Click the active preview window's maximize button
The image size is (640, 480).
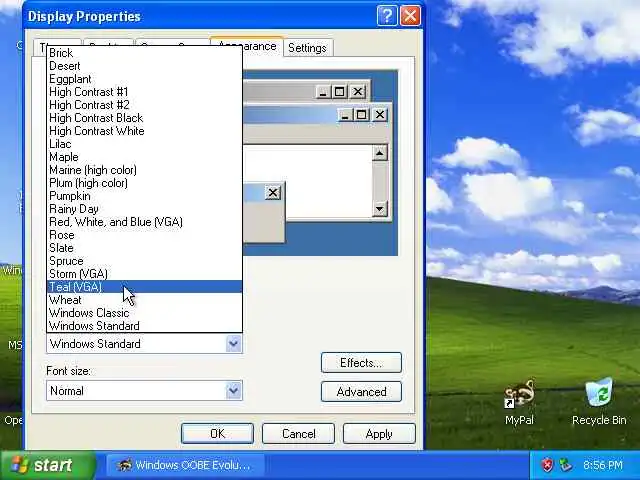point(361,115)
